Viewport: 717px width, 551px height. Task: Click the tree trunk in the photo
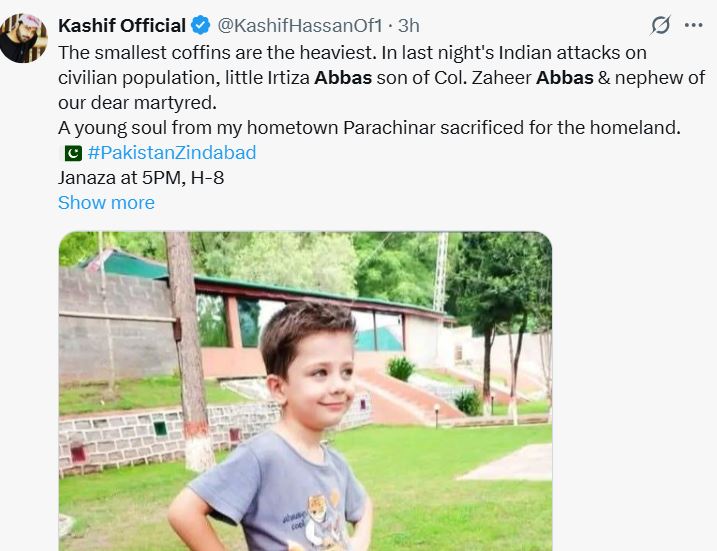187,350
